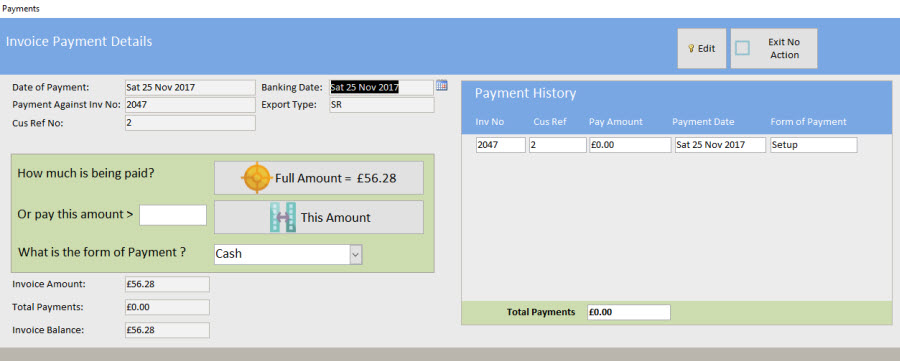900x361 pixels.
Task: Click 'Export Type:' label
Action: [x=289, y=105]
